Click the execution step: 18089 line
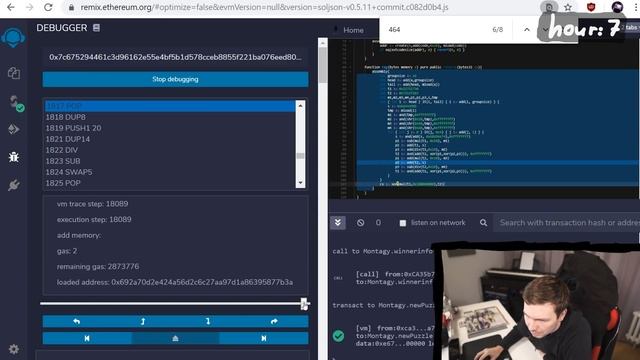Viewport: 640px width, 360px height. pos(94,220)
